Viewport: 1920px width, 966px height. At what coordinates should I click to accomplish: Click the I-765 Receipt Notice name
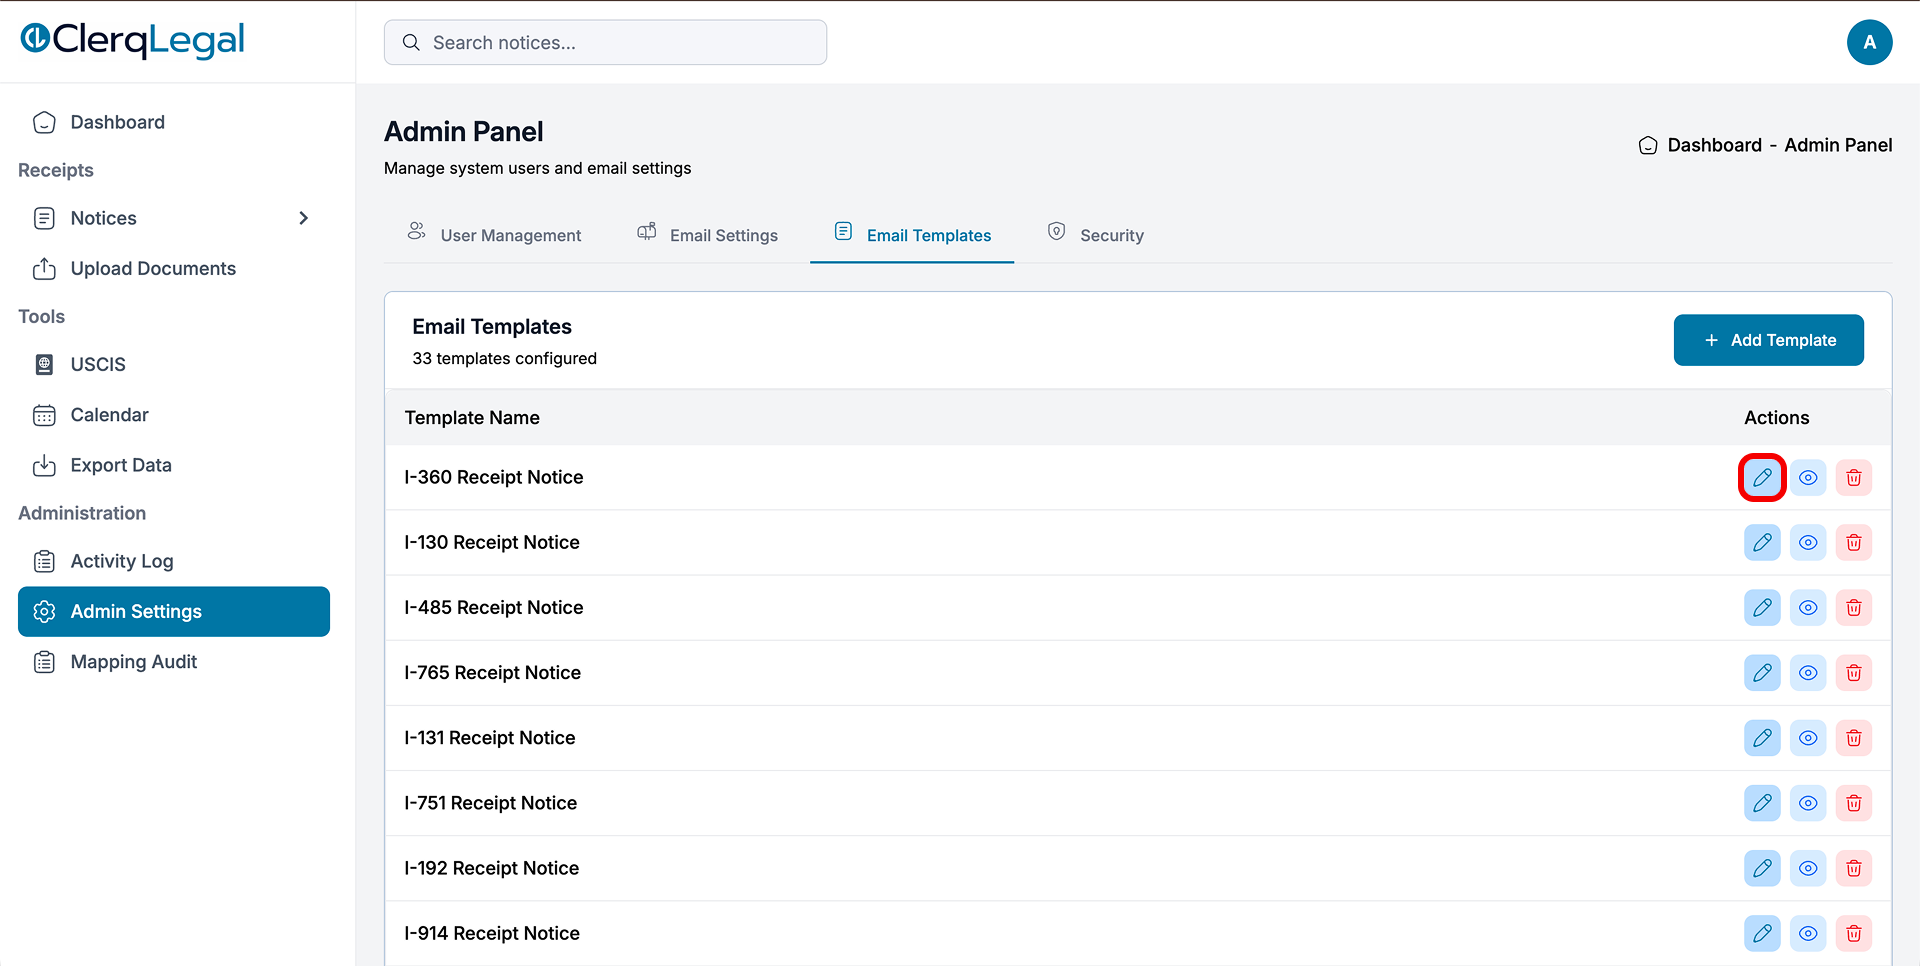(x=493, y=672)
